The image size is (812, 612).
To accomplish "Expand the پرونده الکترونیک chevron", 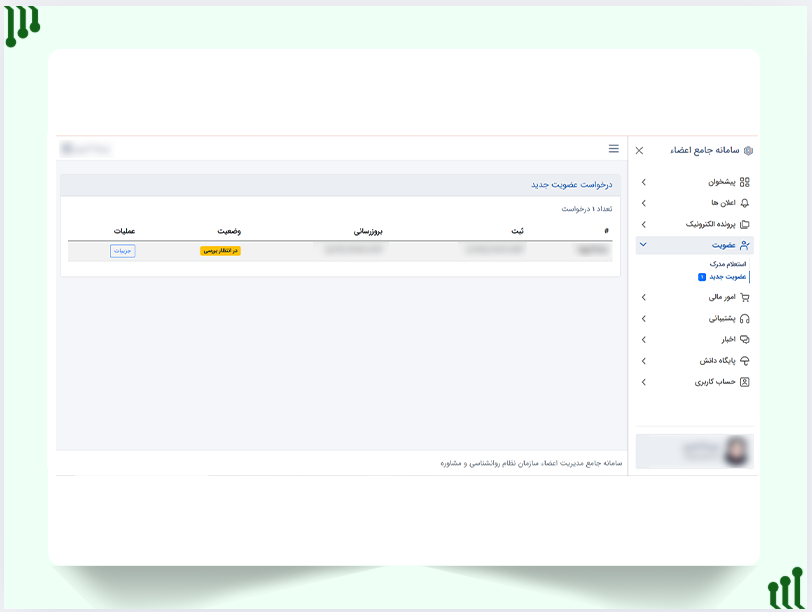I will 644,224.
